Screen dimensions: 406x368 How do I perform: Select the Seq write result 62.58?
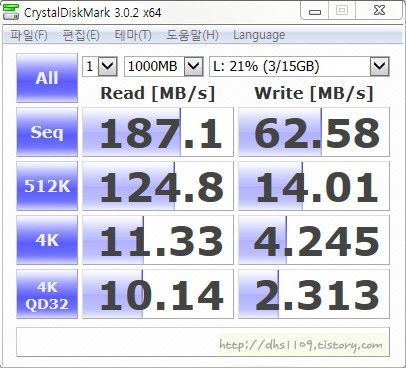pos(314,132)
